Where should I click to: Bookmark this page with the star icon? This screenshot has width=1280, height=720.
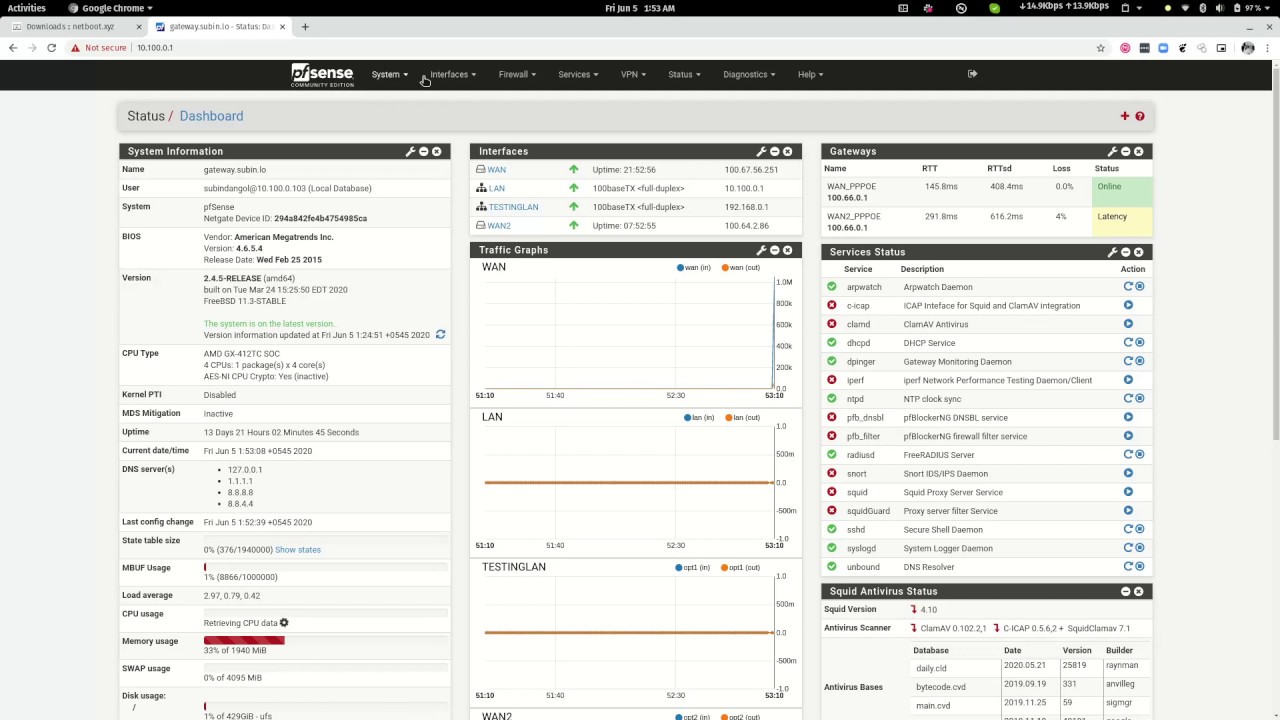pos(1101,48)
